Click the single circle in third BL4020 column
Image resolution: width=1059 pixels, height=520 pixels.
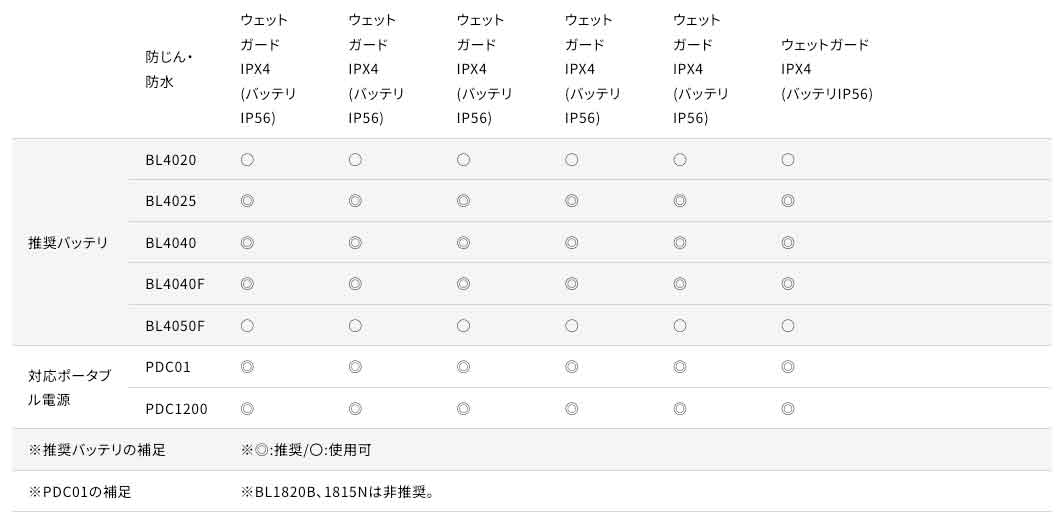click(463, 160)
